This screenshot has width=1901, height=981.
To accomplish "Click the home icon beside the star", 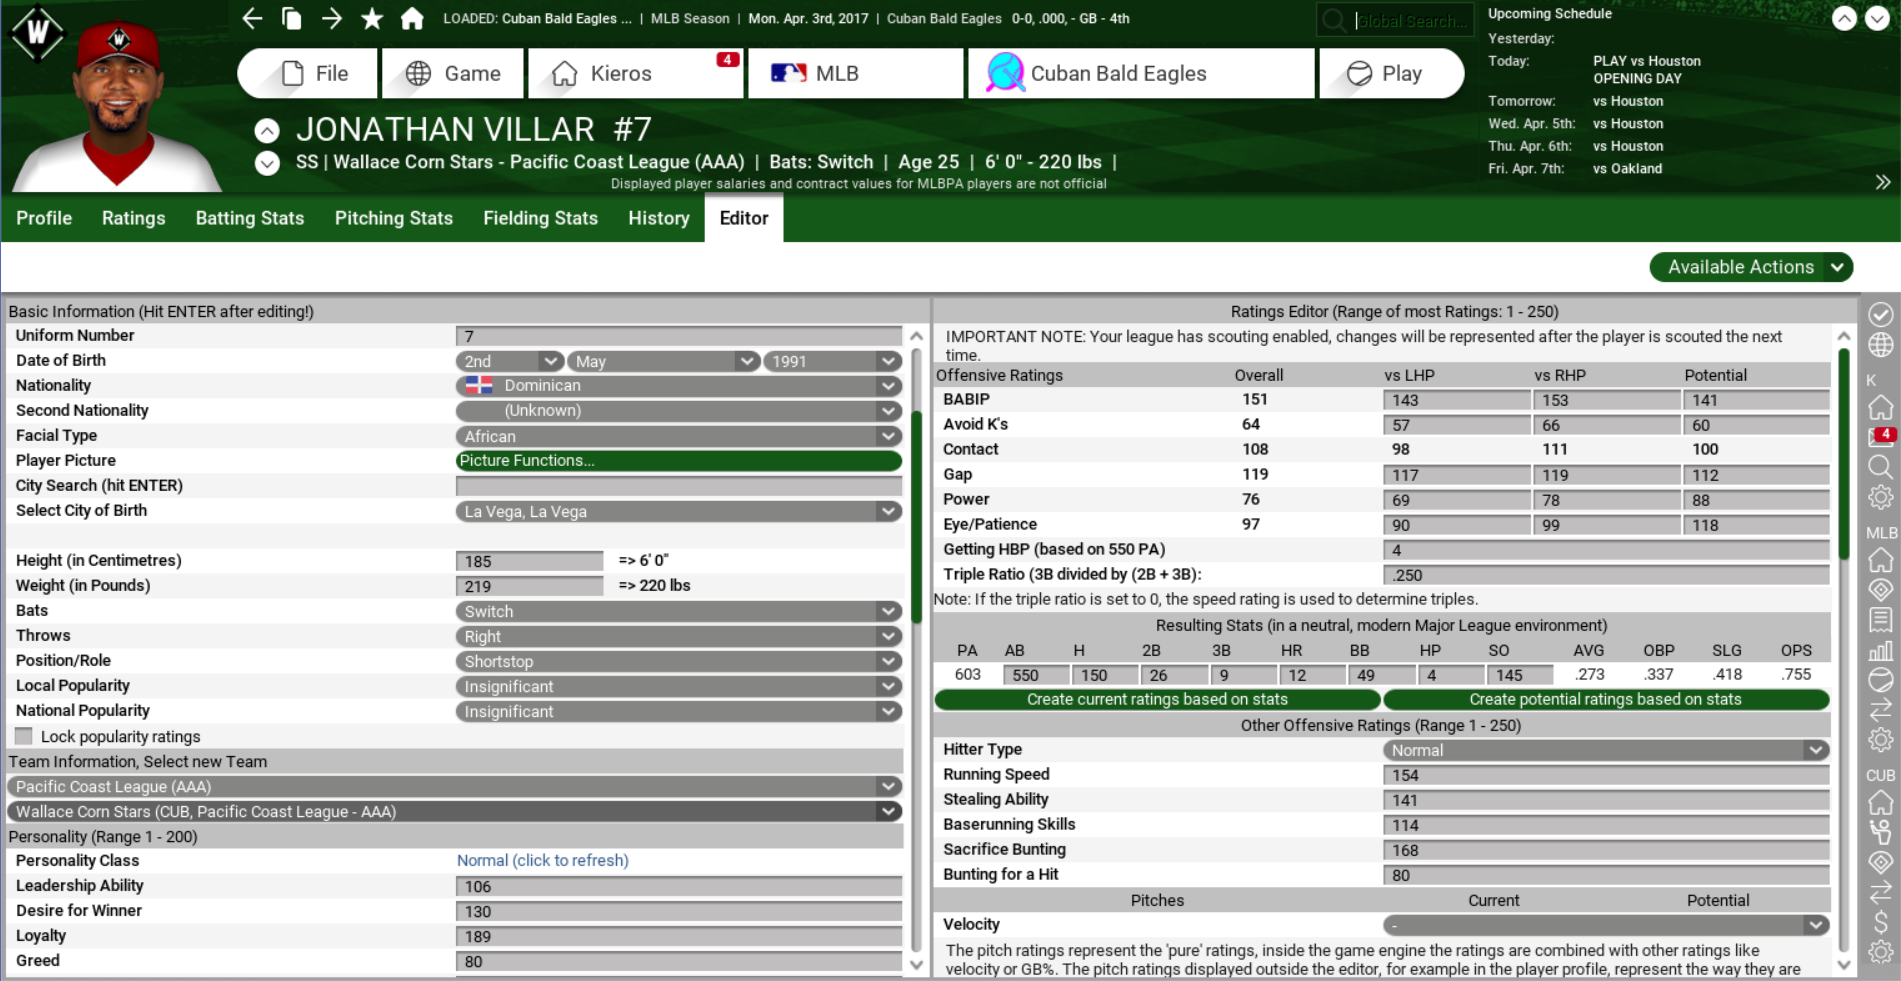I will pos(412,18).
